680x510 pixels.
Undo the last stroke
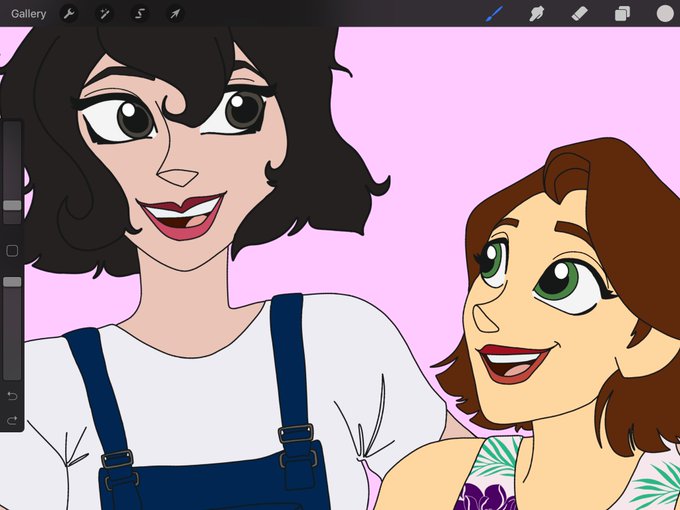12,396
